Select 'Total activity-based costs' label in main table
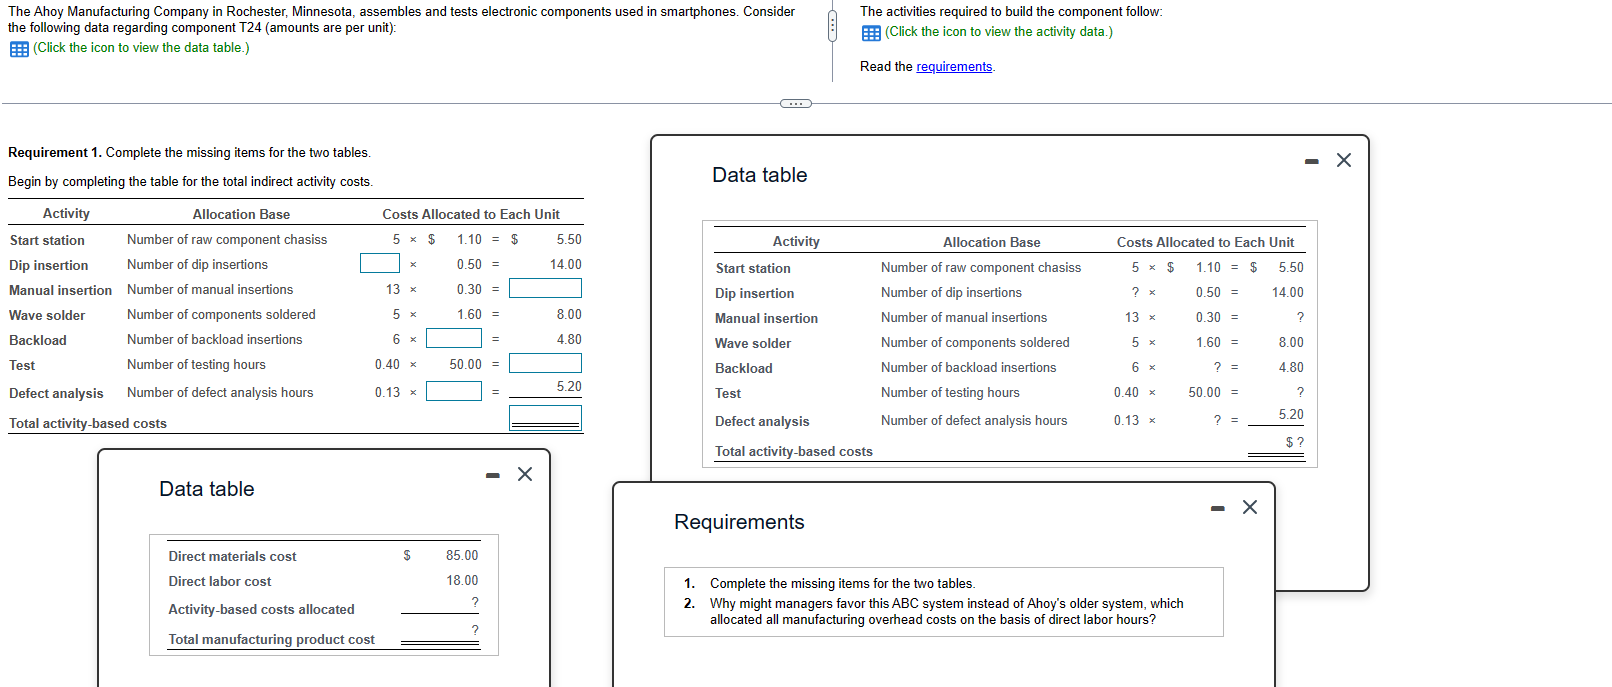The image size is (1612, 687). tap(88, 423)
